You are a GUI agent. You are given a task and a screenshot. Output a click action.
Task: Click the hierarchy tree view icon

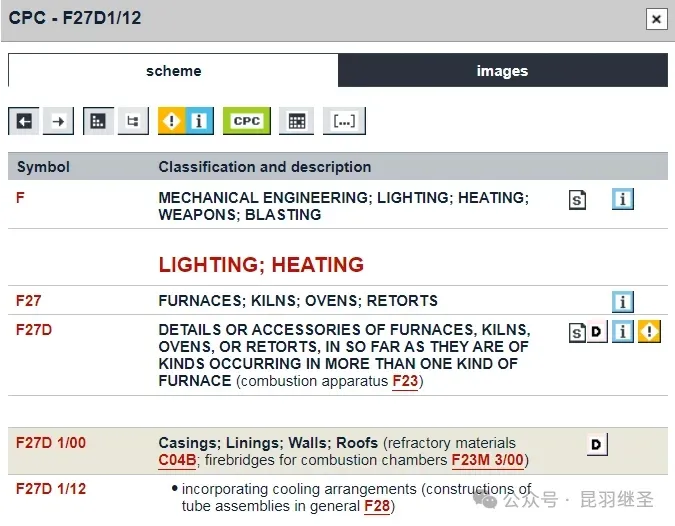(131, 121)
